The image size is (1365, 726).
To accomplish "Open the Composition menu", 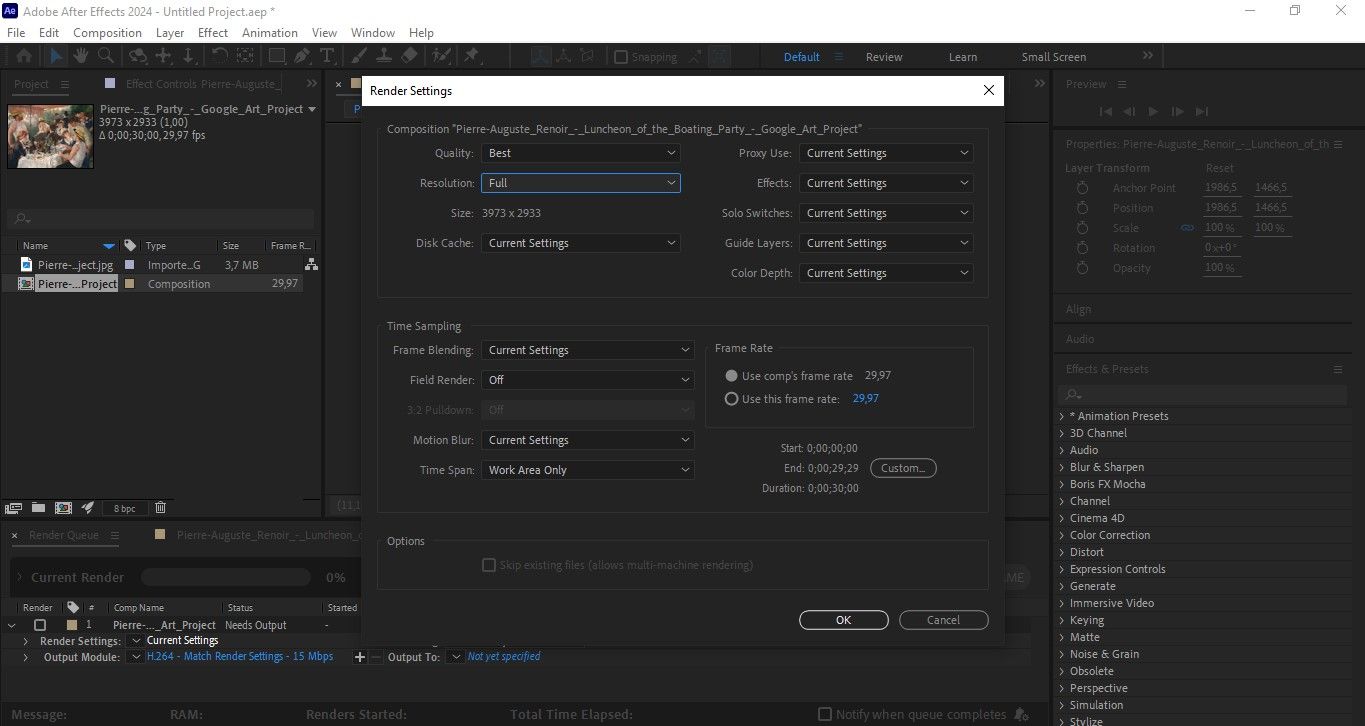I will click(107, 32).
